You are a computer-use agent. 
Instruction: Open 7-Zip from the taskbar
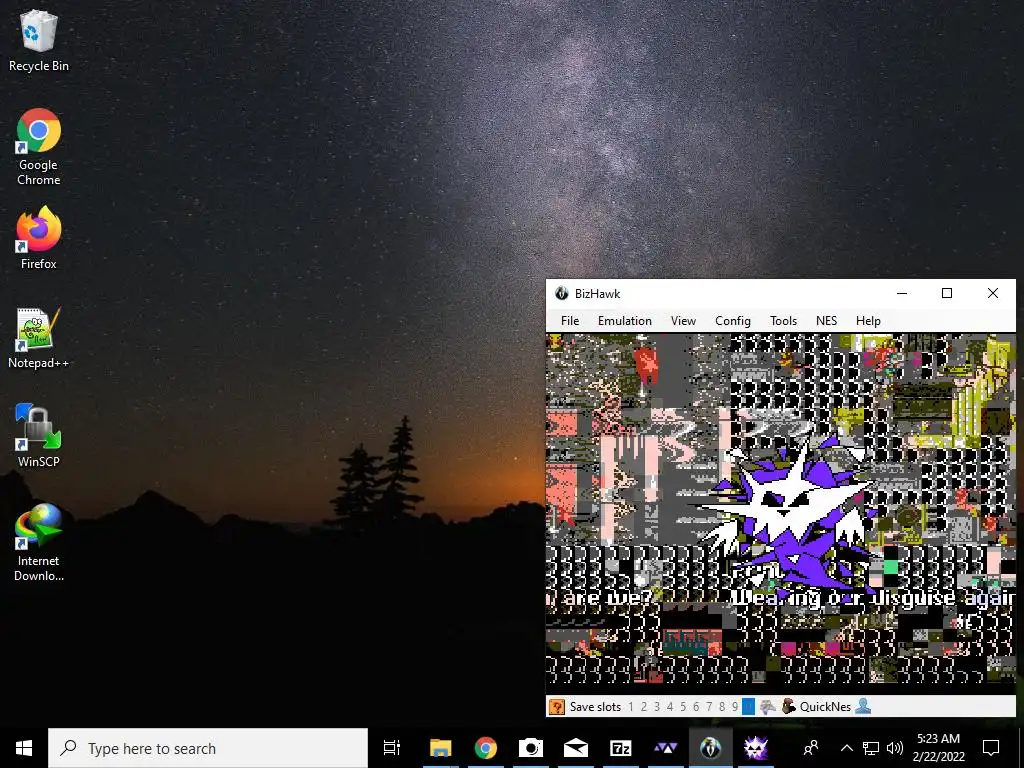pos(620,748)
